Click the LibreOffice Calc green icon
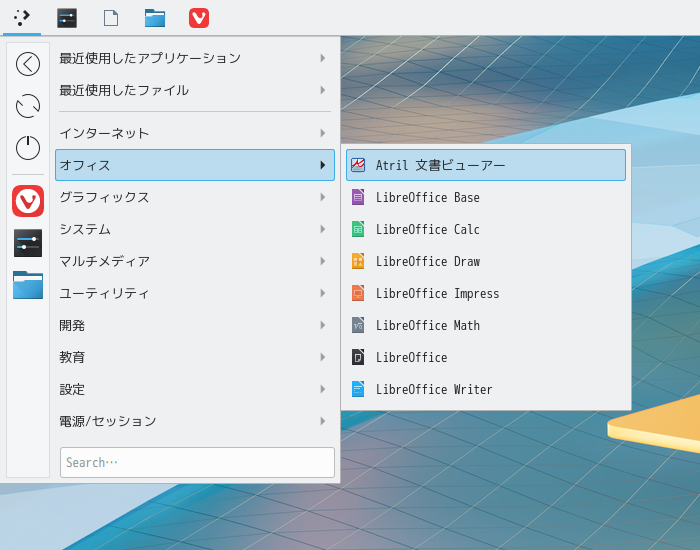The width and height of the screenshot is (700, 550). pyautogui.click(x=358, y=229)
